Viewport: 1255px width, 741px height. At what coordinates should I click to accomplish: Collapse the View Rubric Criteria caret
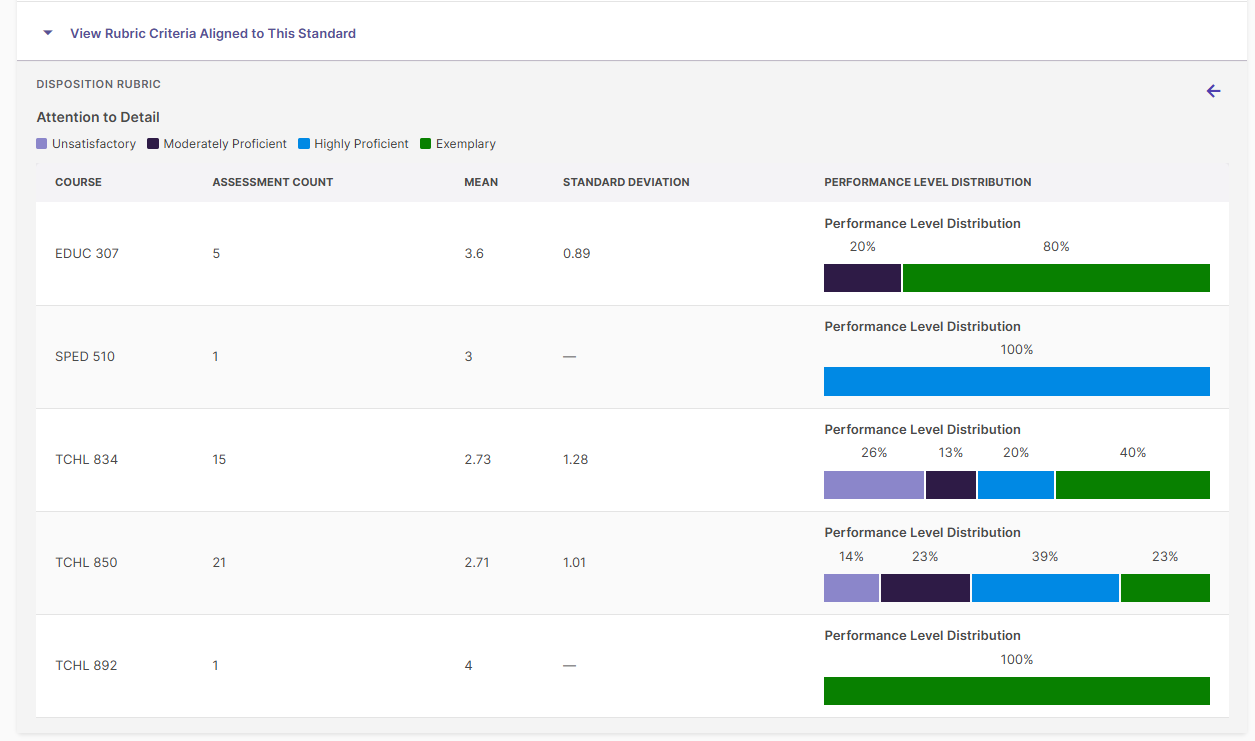coord(48,33)
